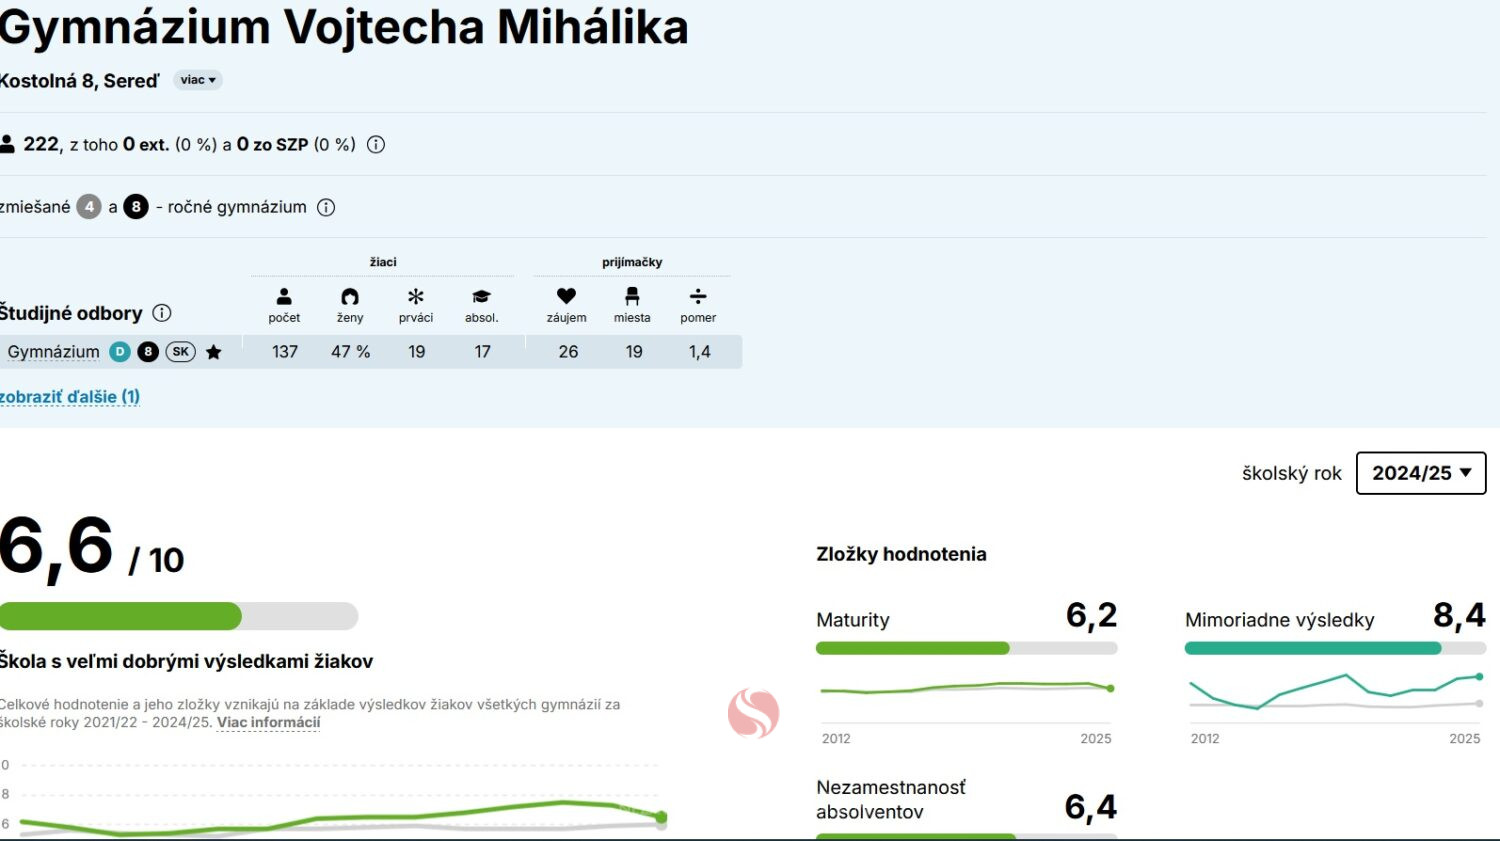Click the heart záujem column icon

566,296
